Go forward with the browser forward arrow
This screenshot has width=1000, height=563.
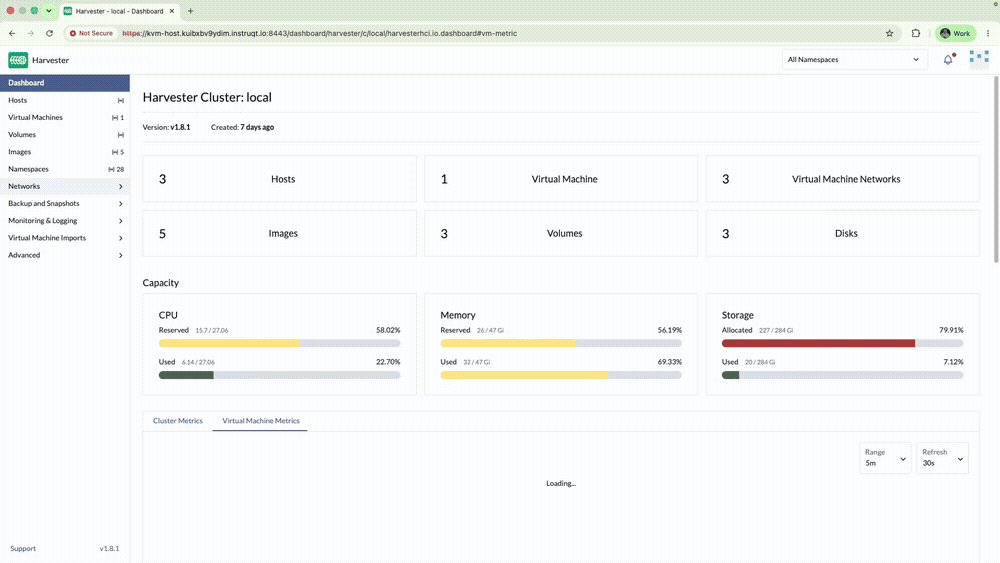coord(31,33)
